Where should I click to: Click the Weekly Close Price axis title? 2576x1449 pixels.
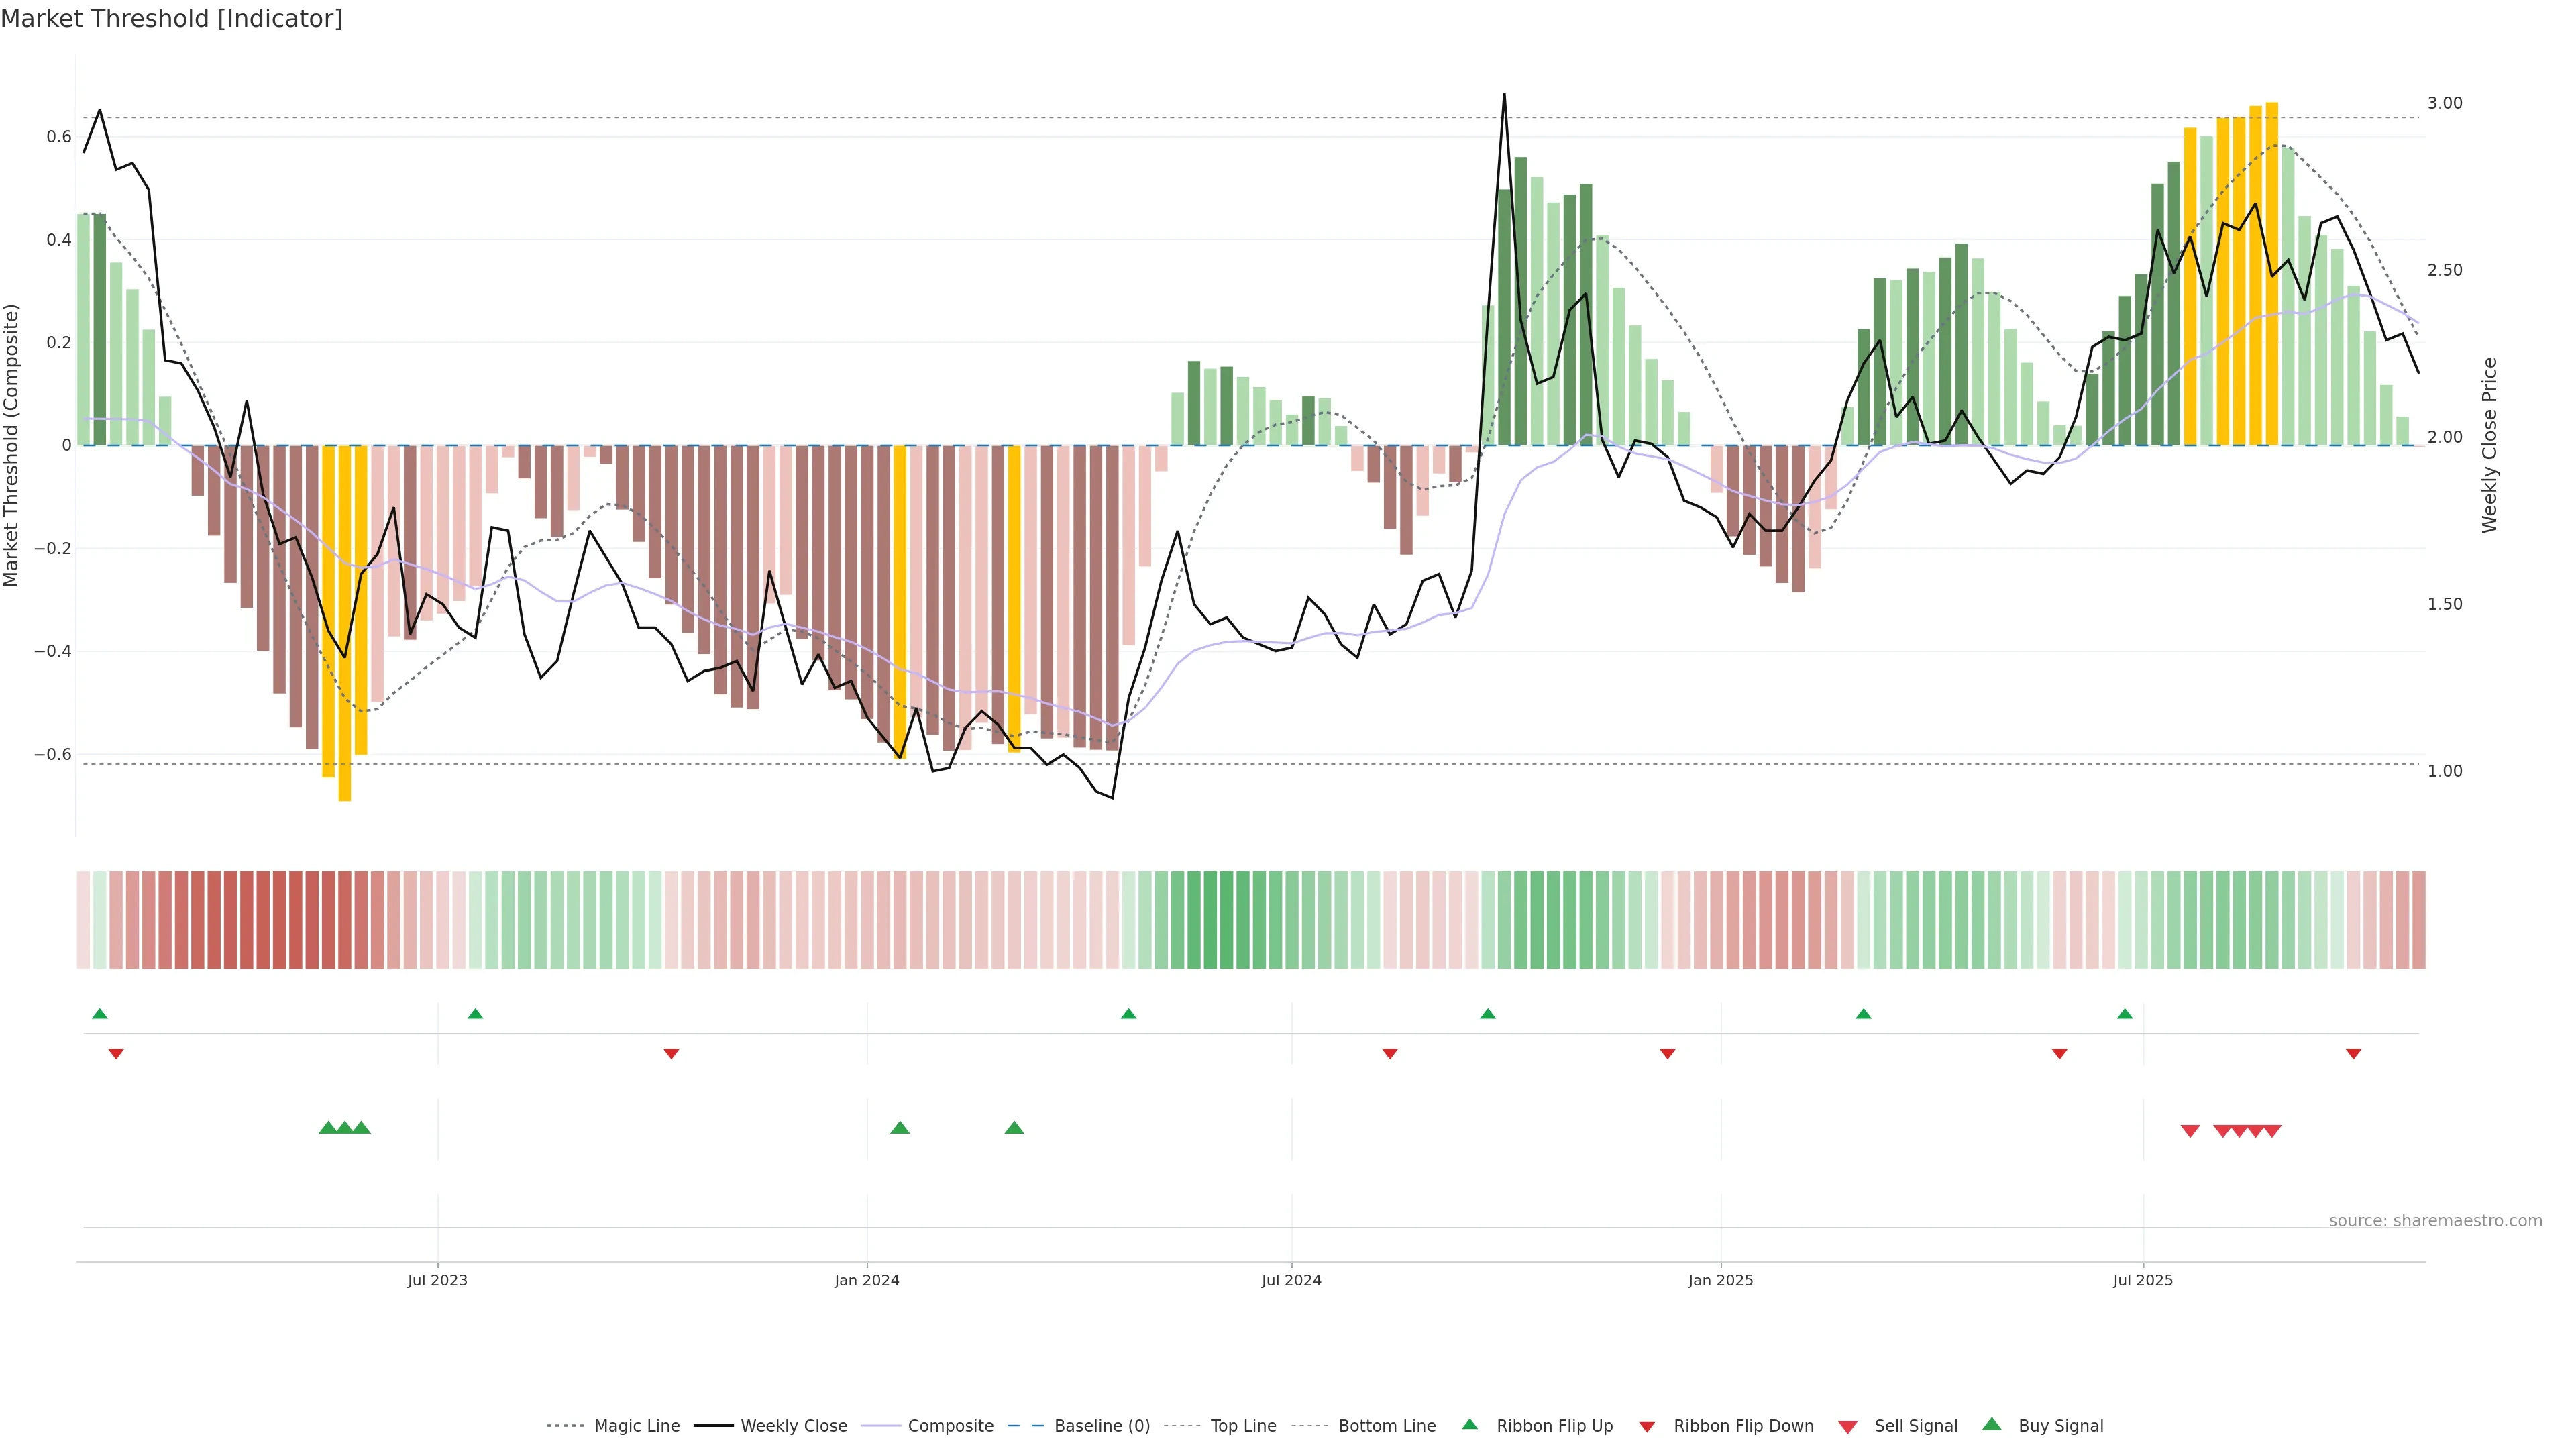2489,445
